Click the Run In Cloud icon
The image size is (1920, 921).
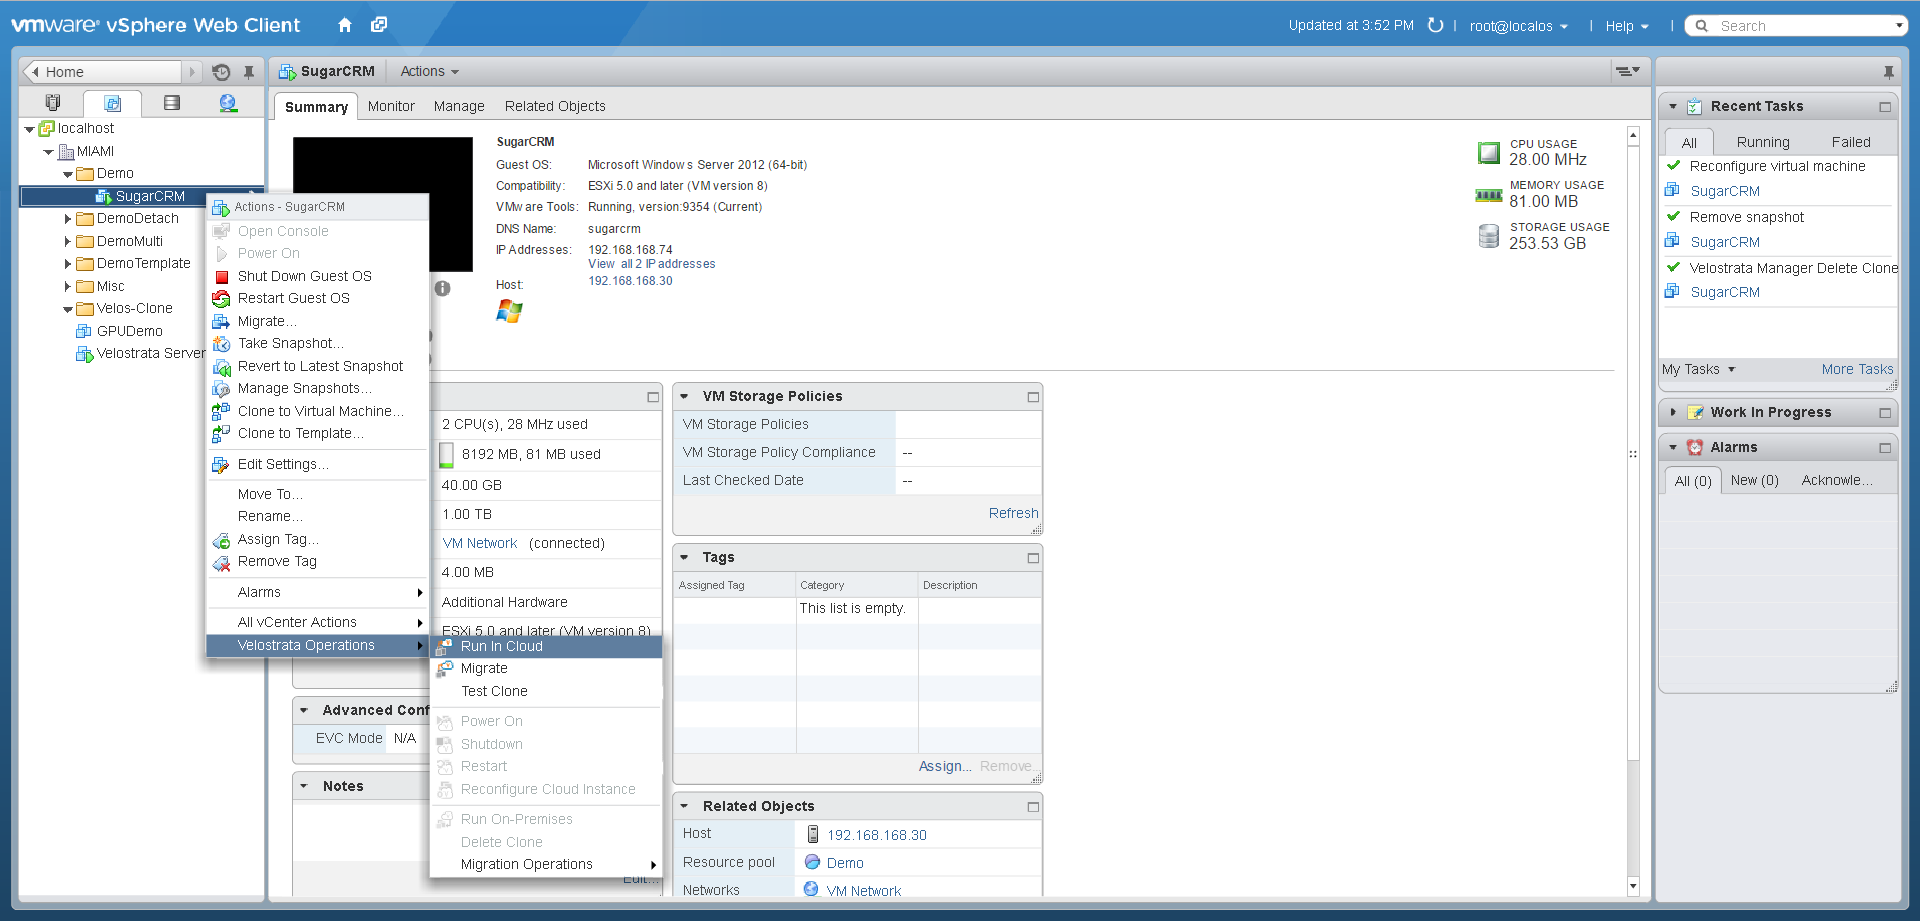tap(445, 647)
